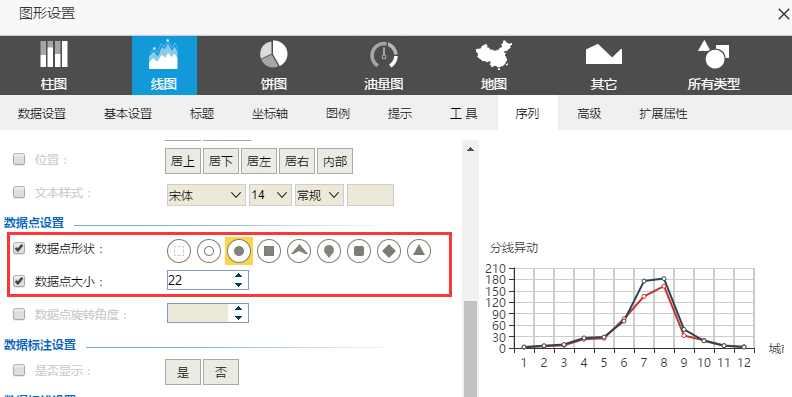Click the 分线异动 line chart preview
This screenshot has height=397, width=792.
[634, 307]
